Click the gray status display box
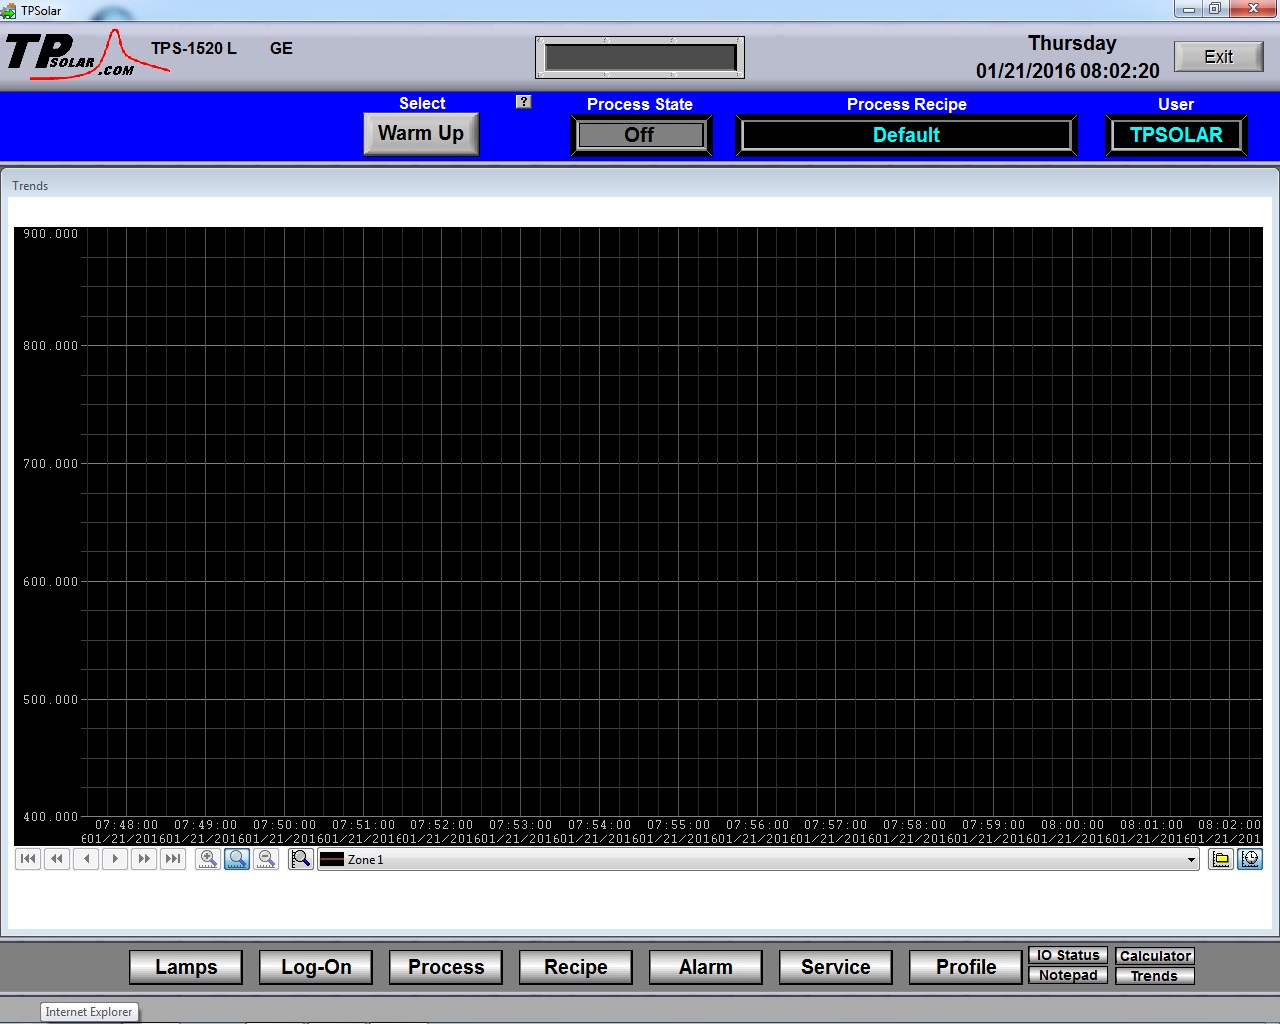This screenshot has width=1280, height=1024. tap(640, 57)
